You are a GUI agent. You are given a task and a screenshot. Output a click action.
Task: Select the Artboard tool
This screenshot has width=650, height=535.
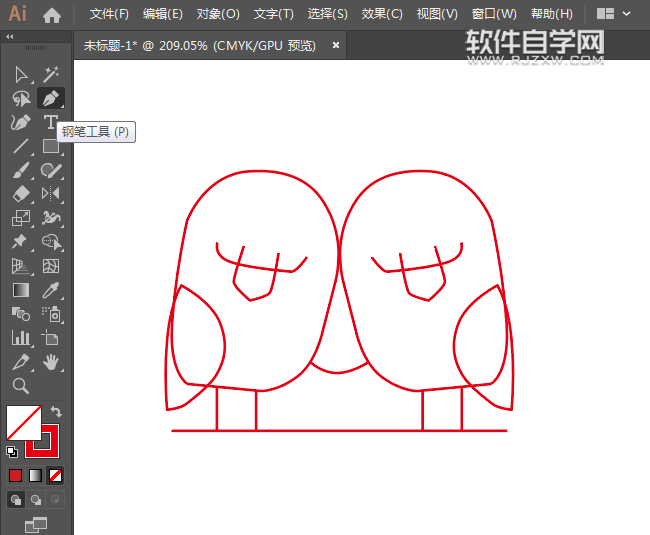(x=50, y=338)
